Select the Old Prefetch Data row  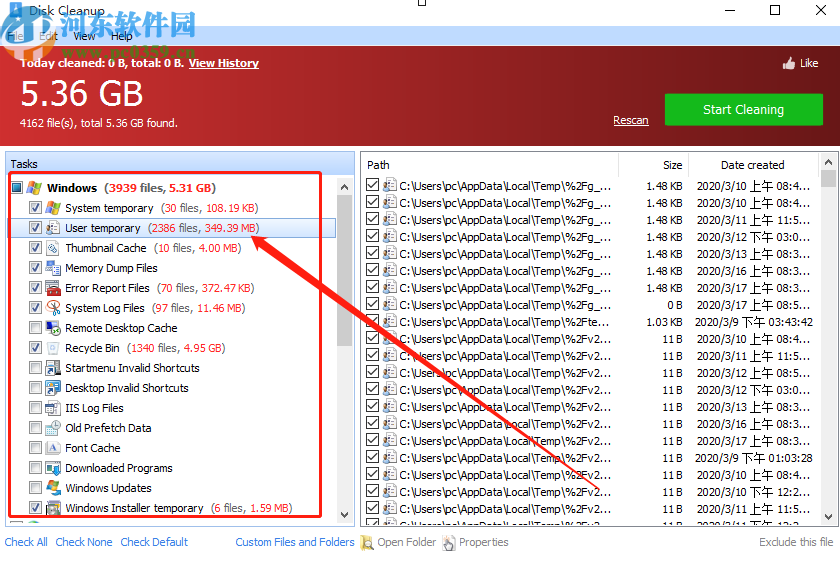click(171, 428)
